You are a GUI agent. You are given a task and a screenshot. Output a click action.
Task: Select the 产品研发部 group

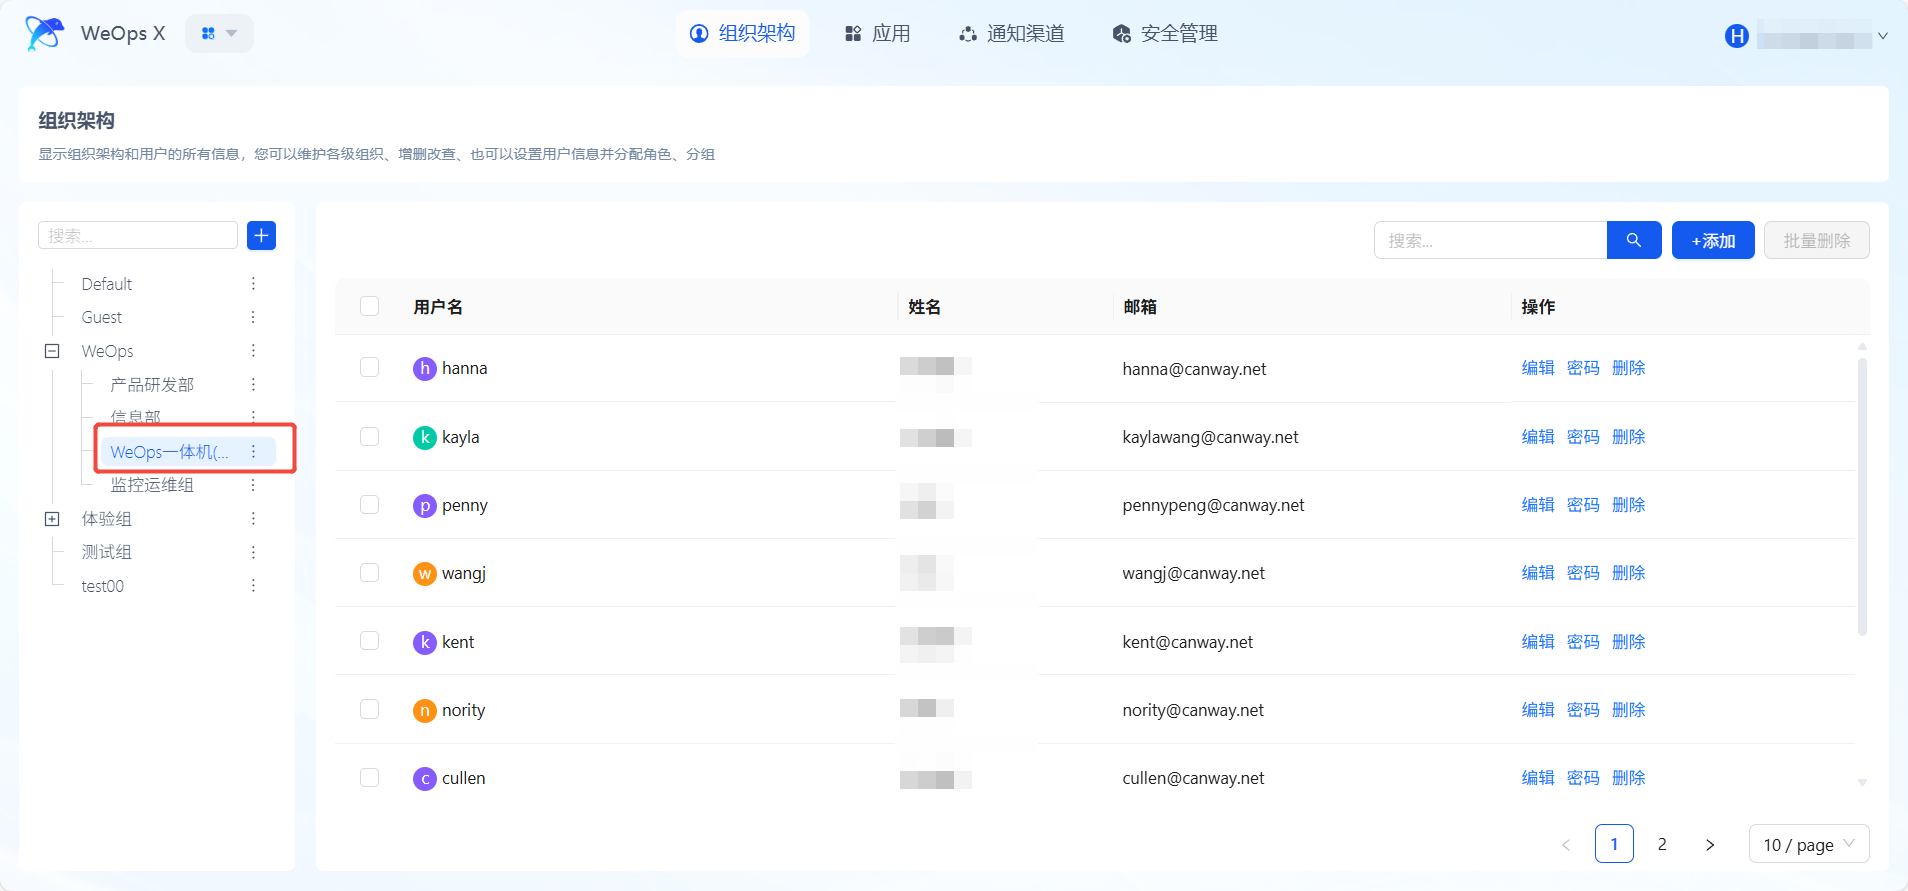coord(152,384)
